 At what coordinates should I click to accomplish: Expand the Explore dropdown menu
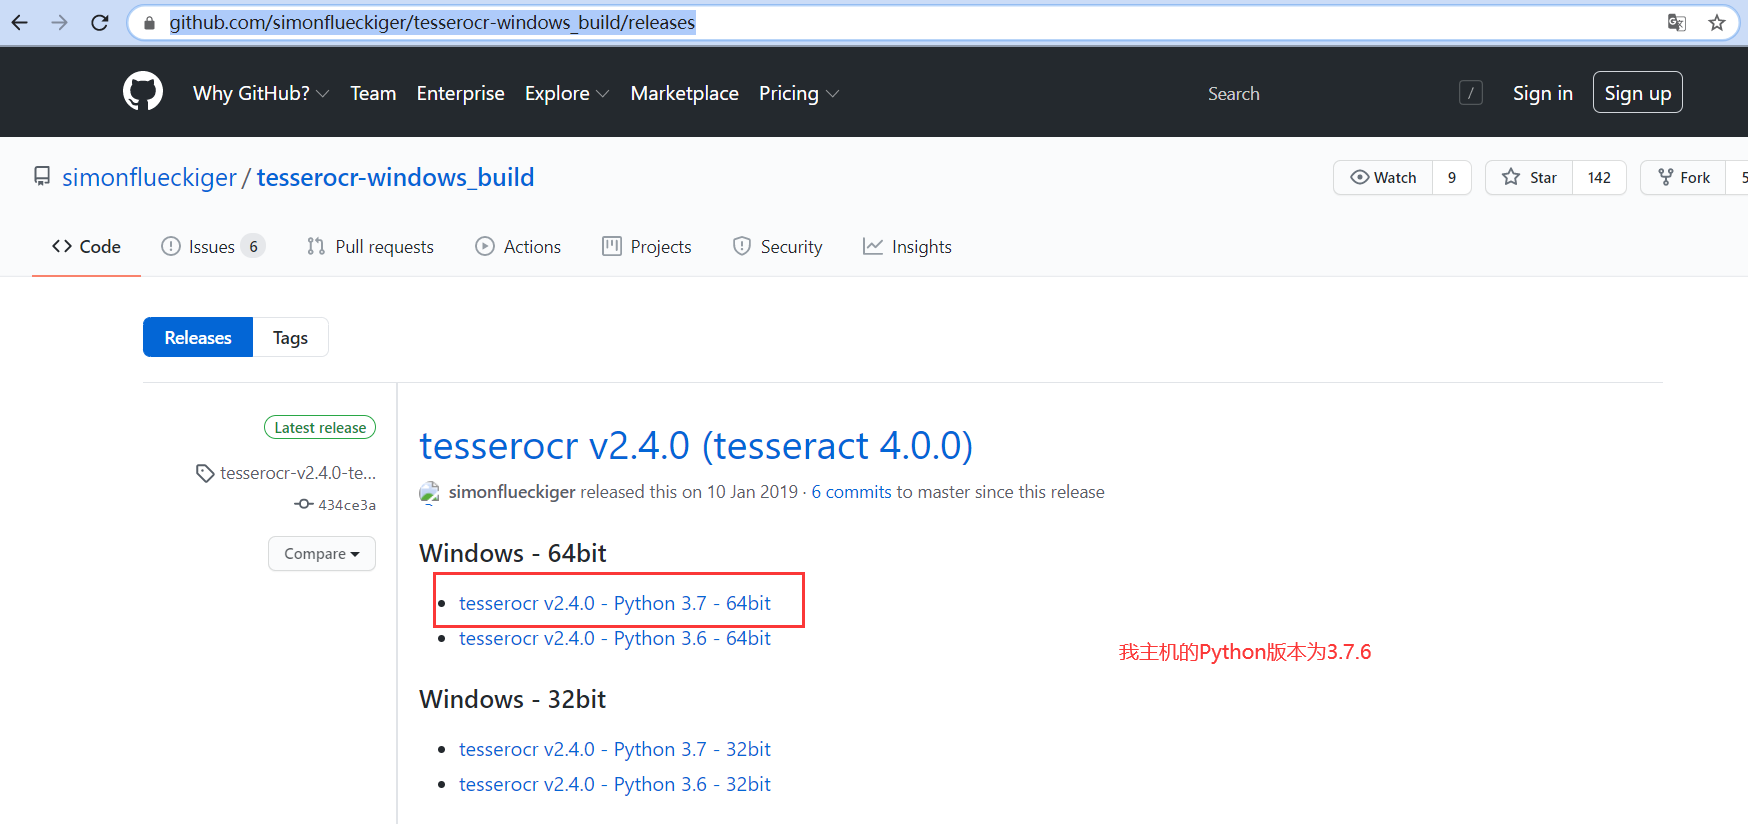(x=567, y=93)
